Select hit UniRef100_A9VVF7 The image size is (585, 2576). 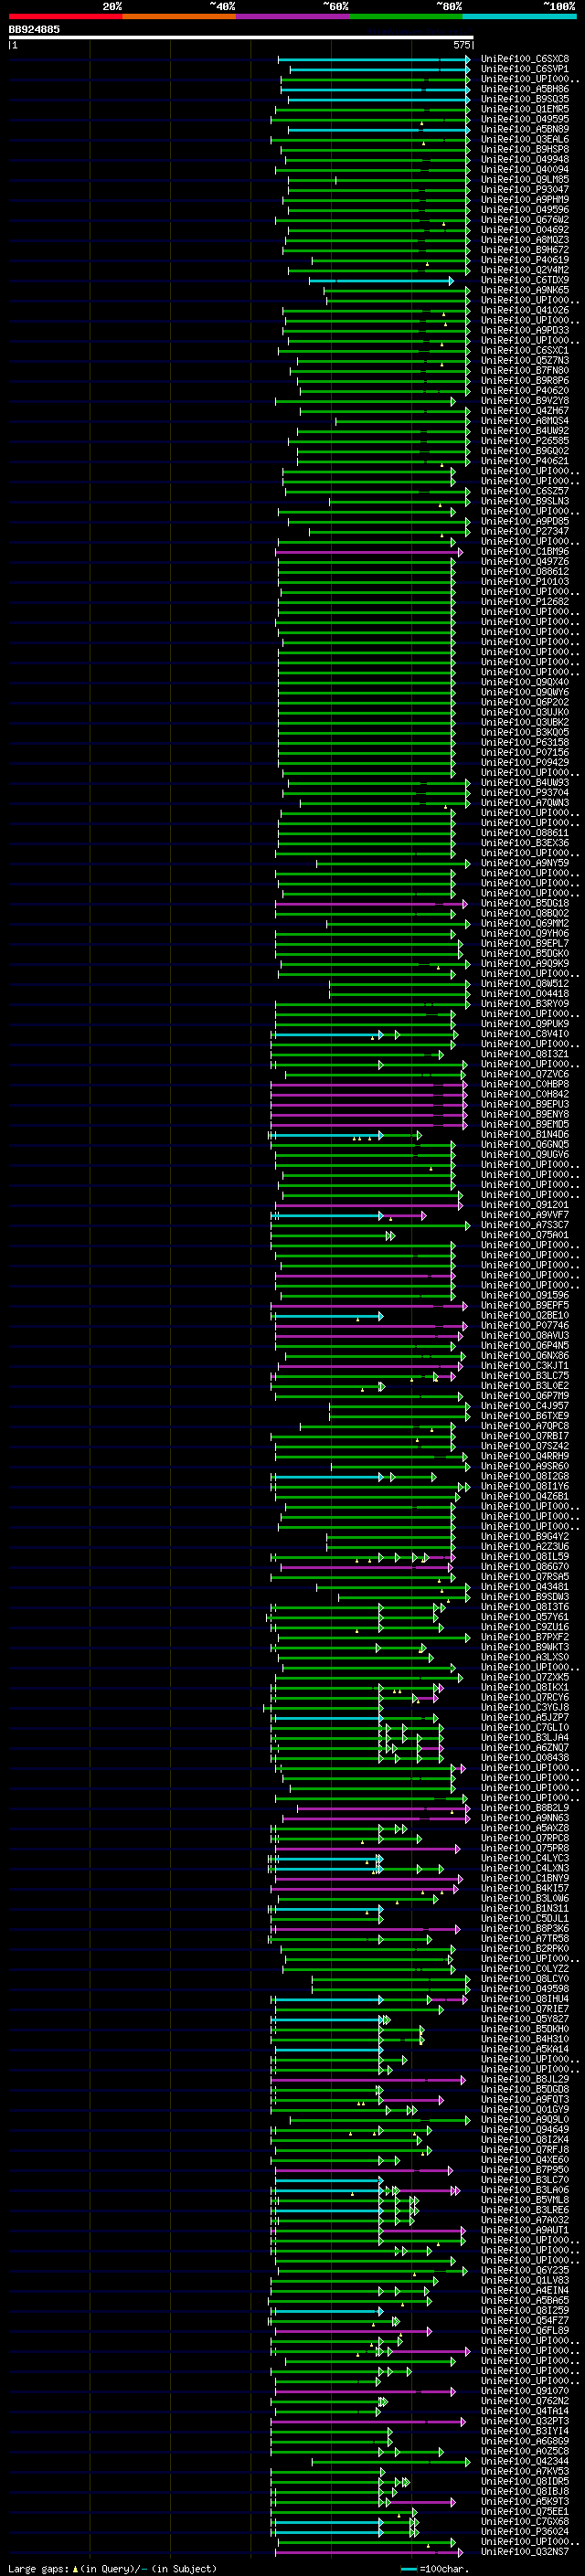click(525, 1215)
